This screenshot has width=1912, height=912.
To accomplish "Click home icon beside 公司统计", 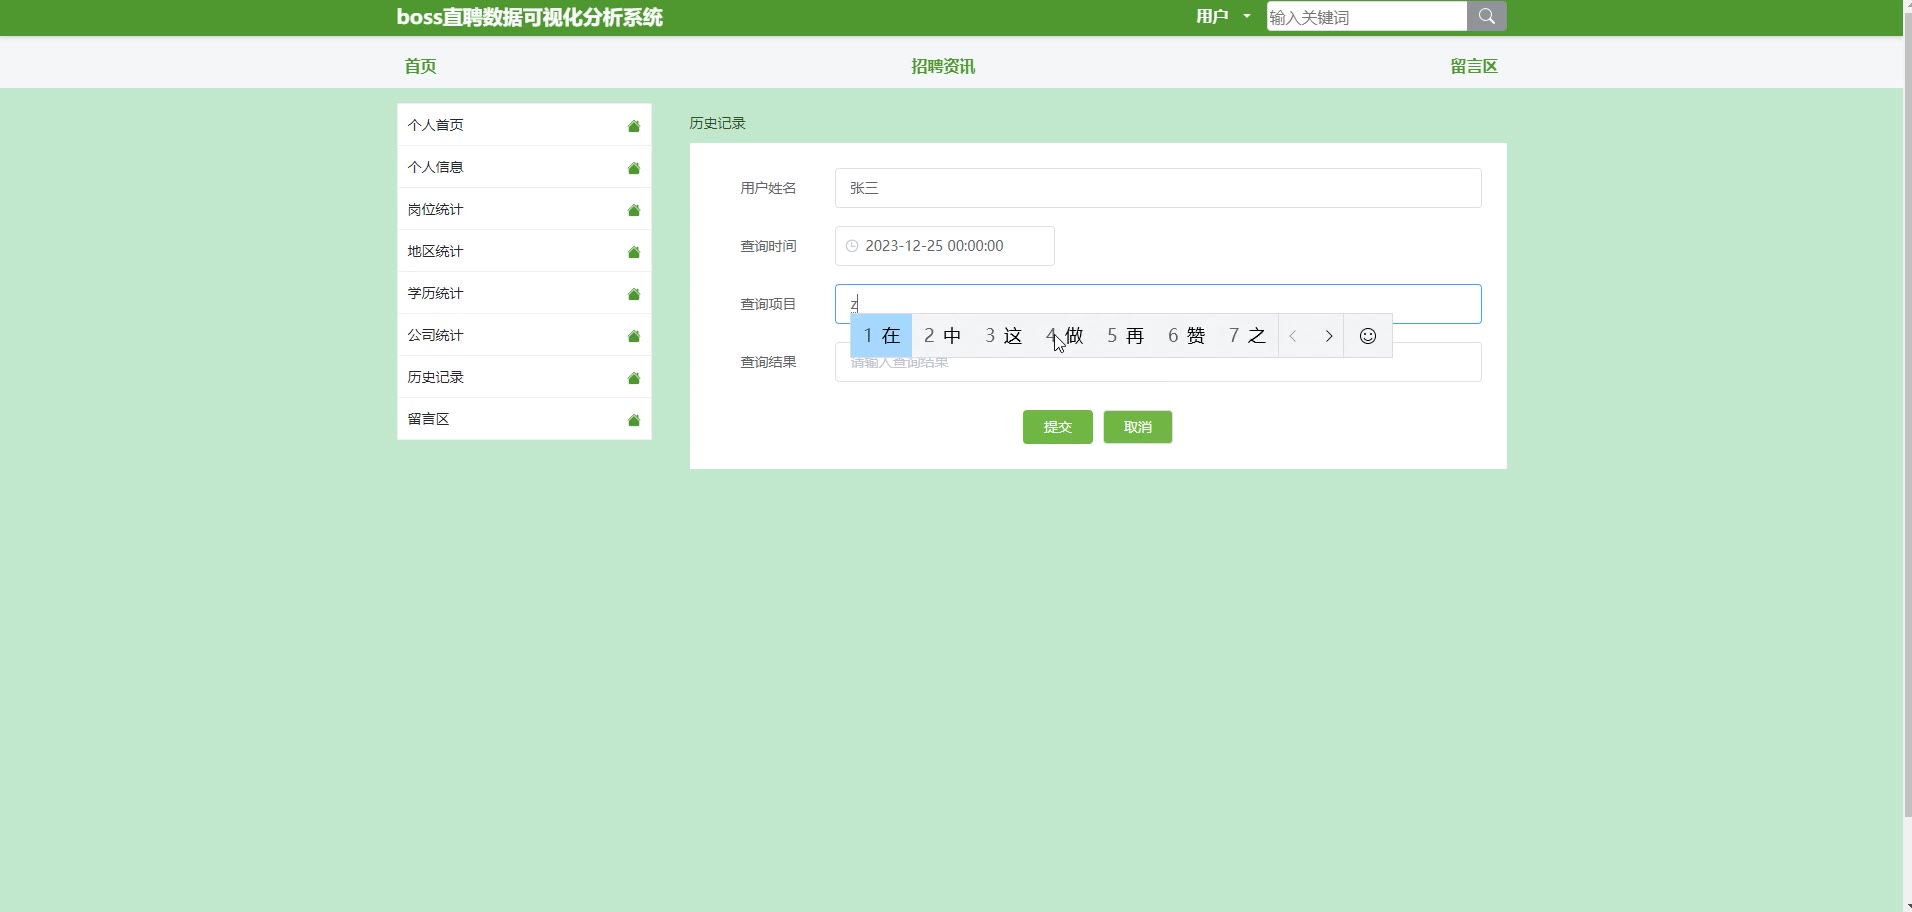I will [x=633, y=336].
